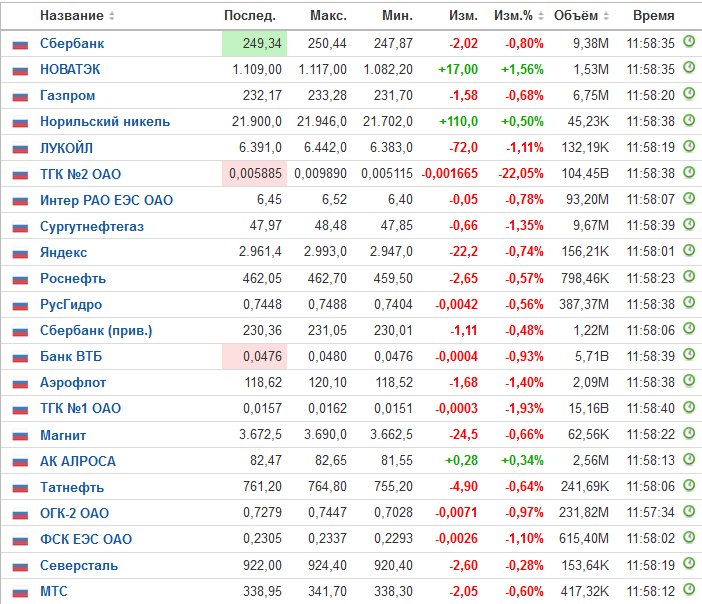The height and width of the screenshot is (604, 702).
Task: Open the ТГК №2 ОАО stock link
Action: tap(81, 174)
